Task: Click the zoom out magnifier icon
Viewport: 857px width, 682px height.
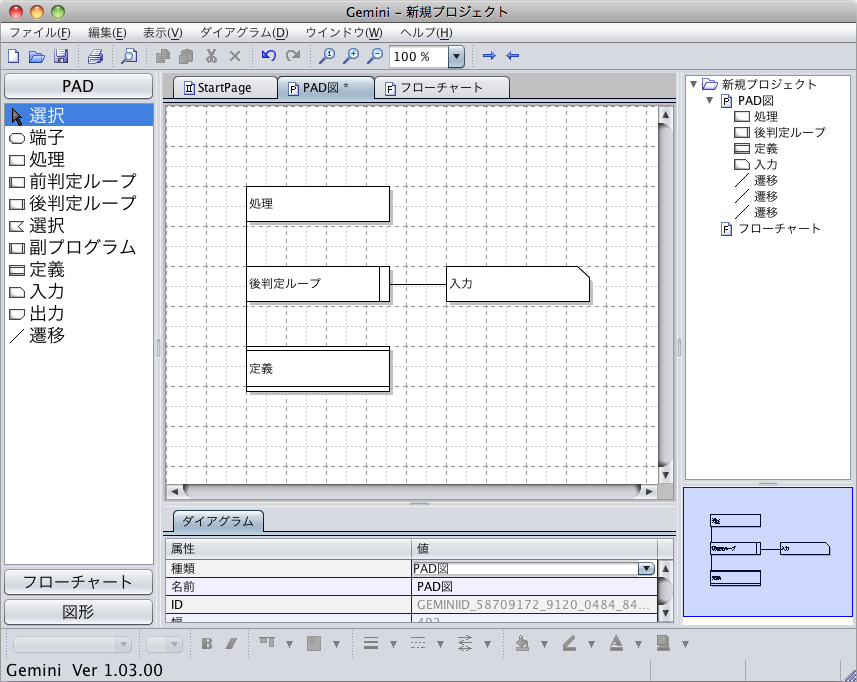Action: tap(374, 56)
